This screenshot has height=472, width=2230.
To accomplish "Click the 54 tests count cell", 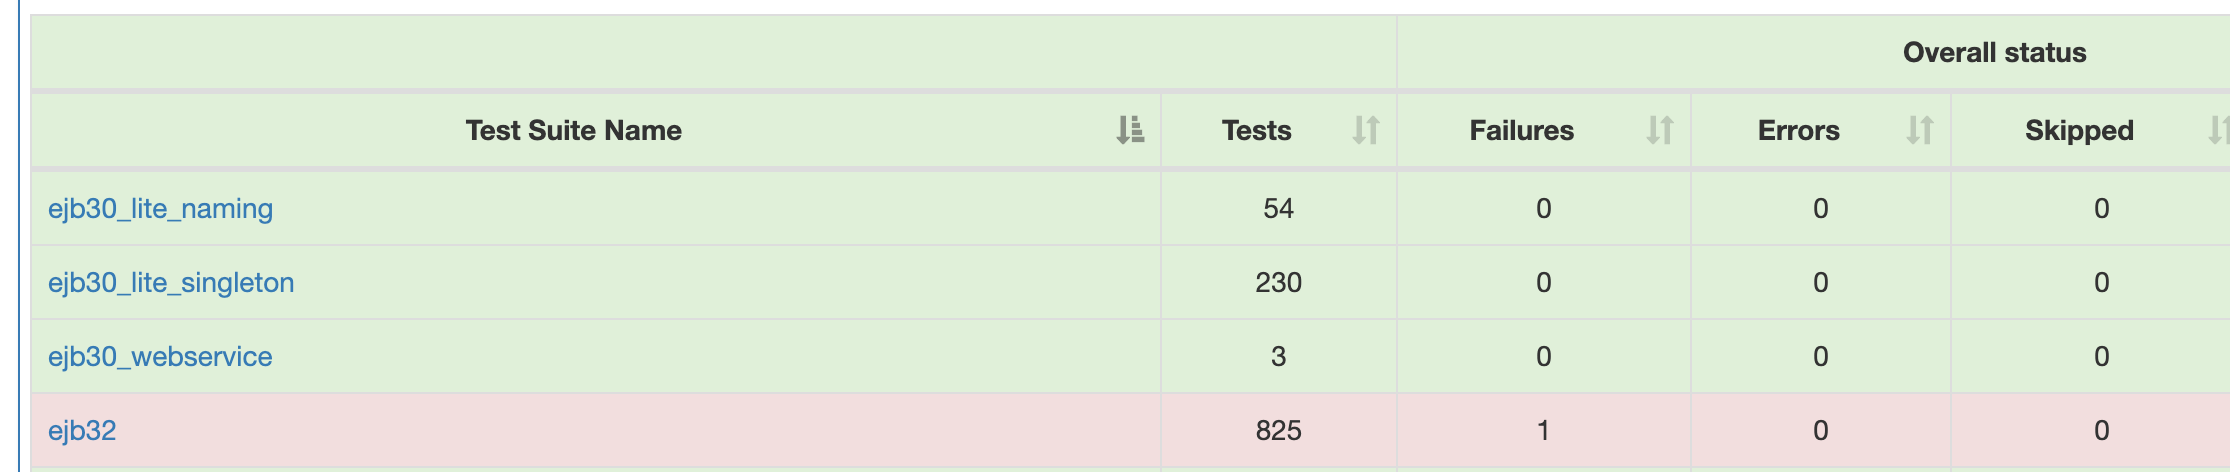I will coord(1278,208).
